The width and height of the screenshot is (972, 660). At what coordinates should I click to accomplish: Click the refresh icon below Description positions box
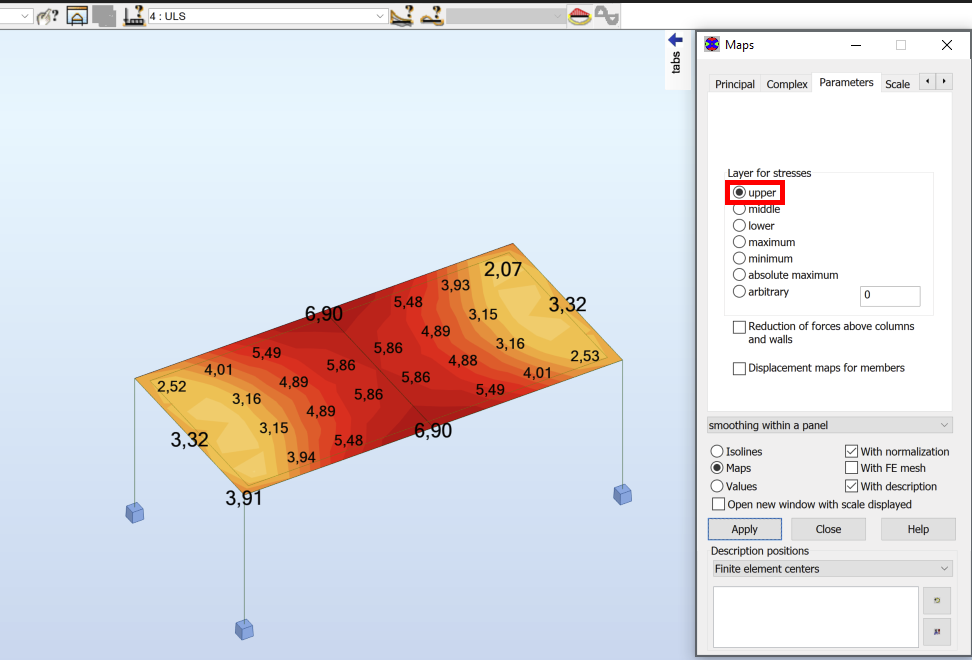pos(936,600)
